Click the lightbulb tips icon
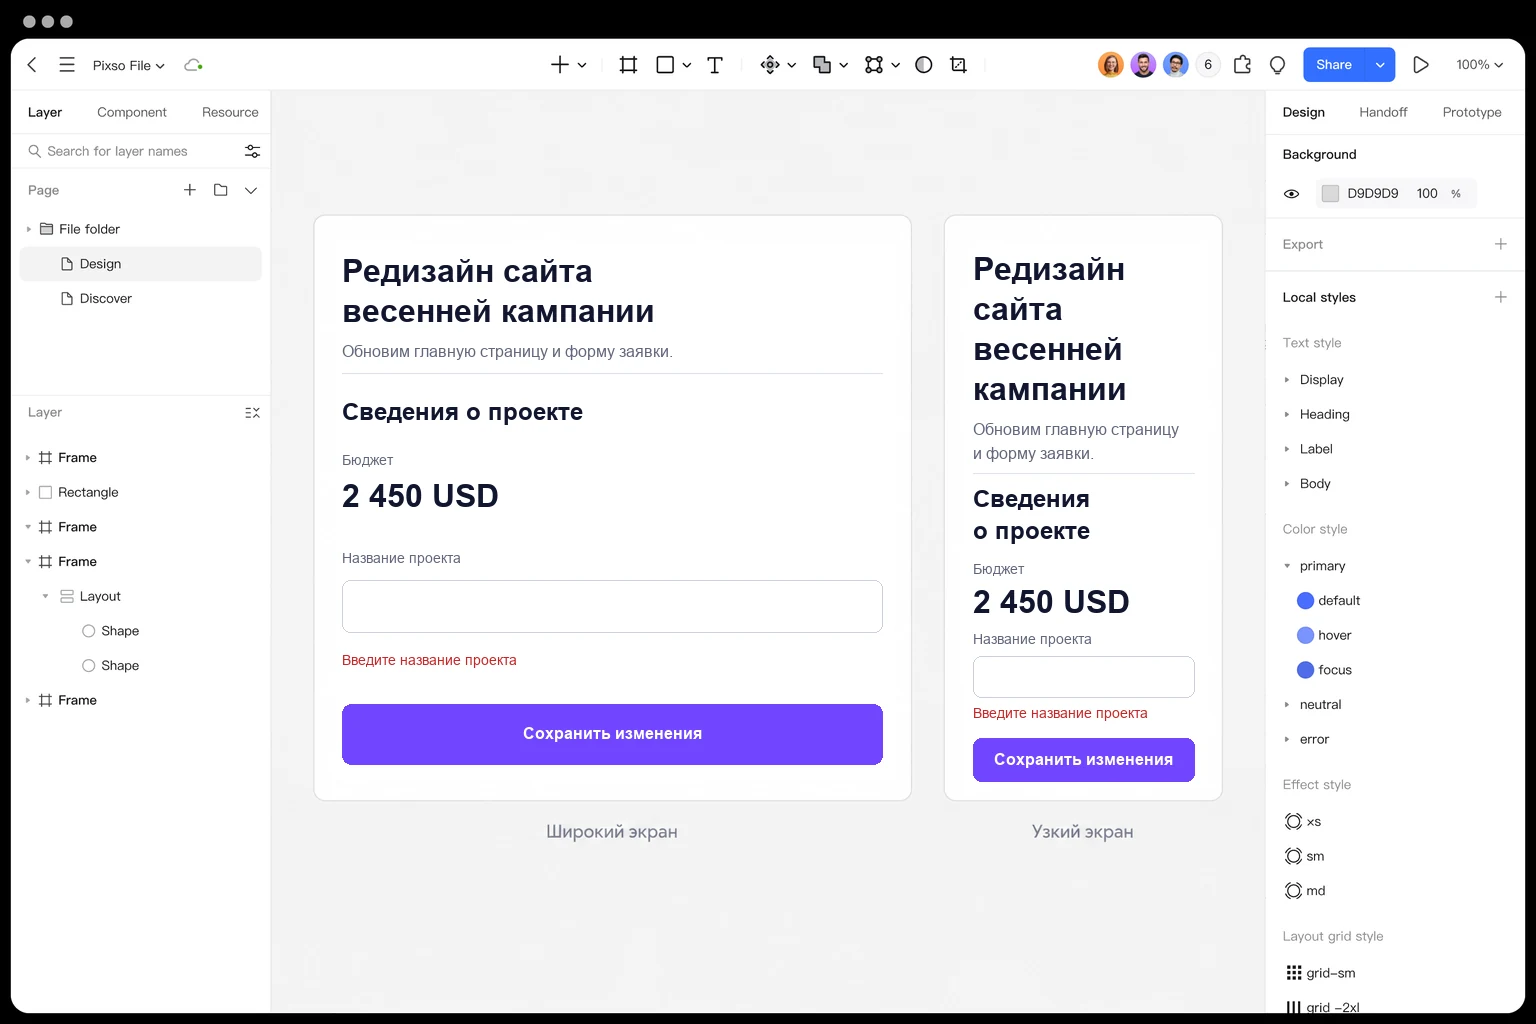 tap(1277, 65)
